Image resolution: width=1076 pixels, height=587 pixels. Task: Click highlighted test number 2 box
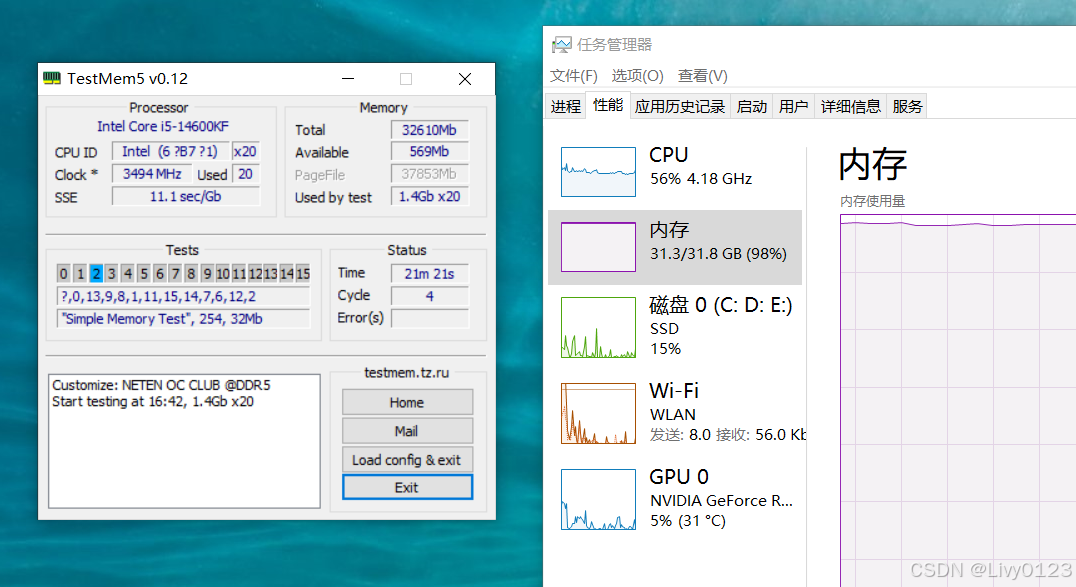(x=96, y=274)
